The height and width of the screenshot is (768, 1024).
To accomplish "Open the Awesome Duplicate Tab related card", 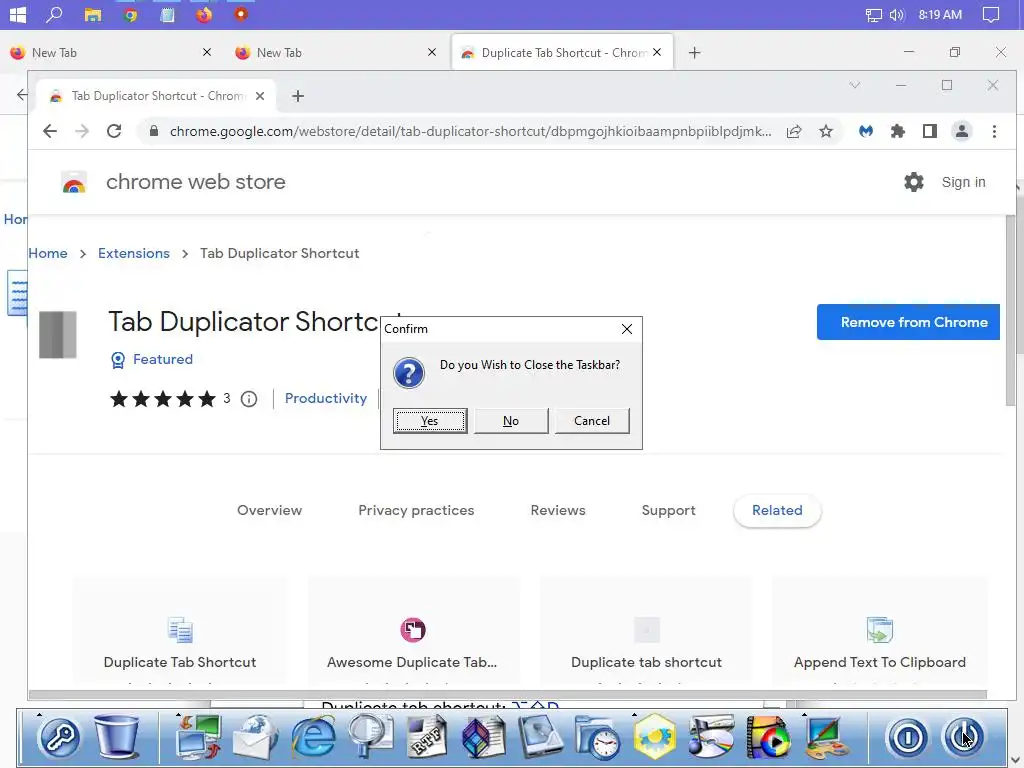I will pos(412,632).
